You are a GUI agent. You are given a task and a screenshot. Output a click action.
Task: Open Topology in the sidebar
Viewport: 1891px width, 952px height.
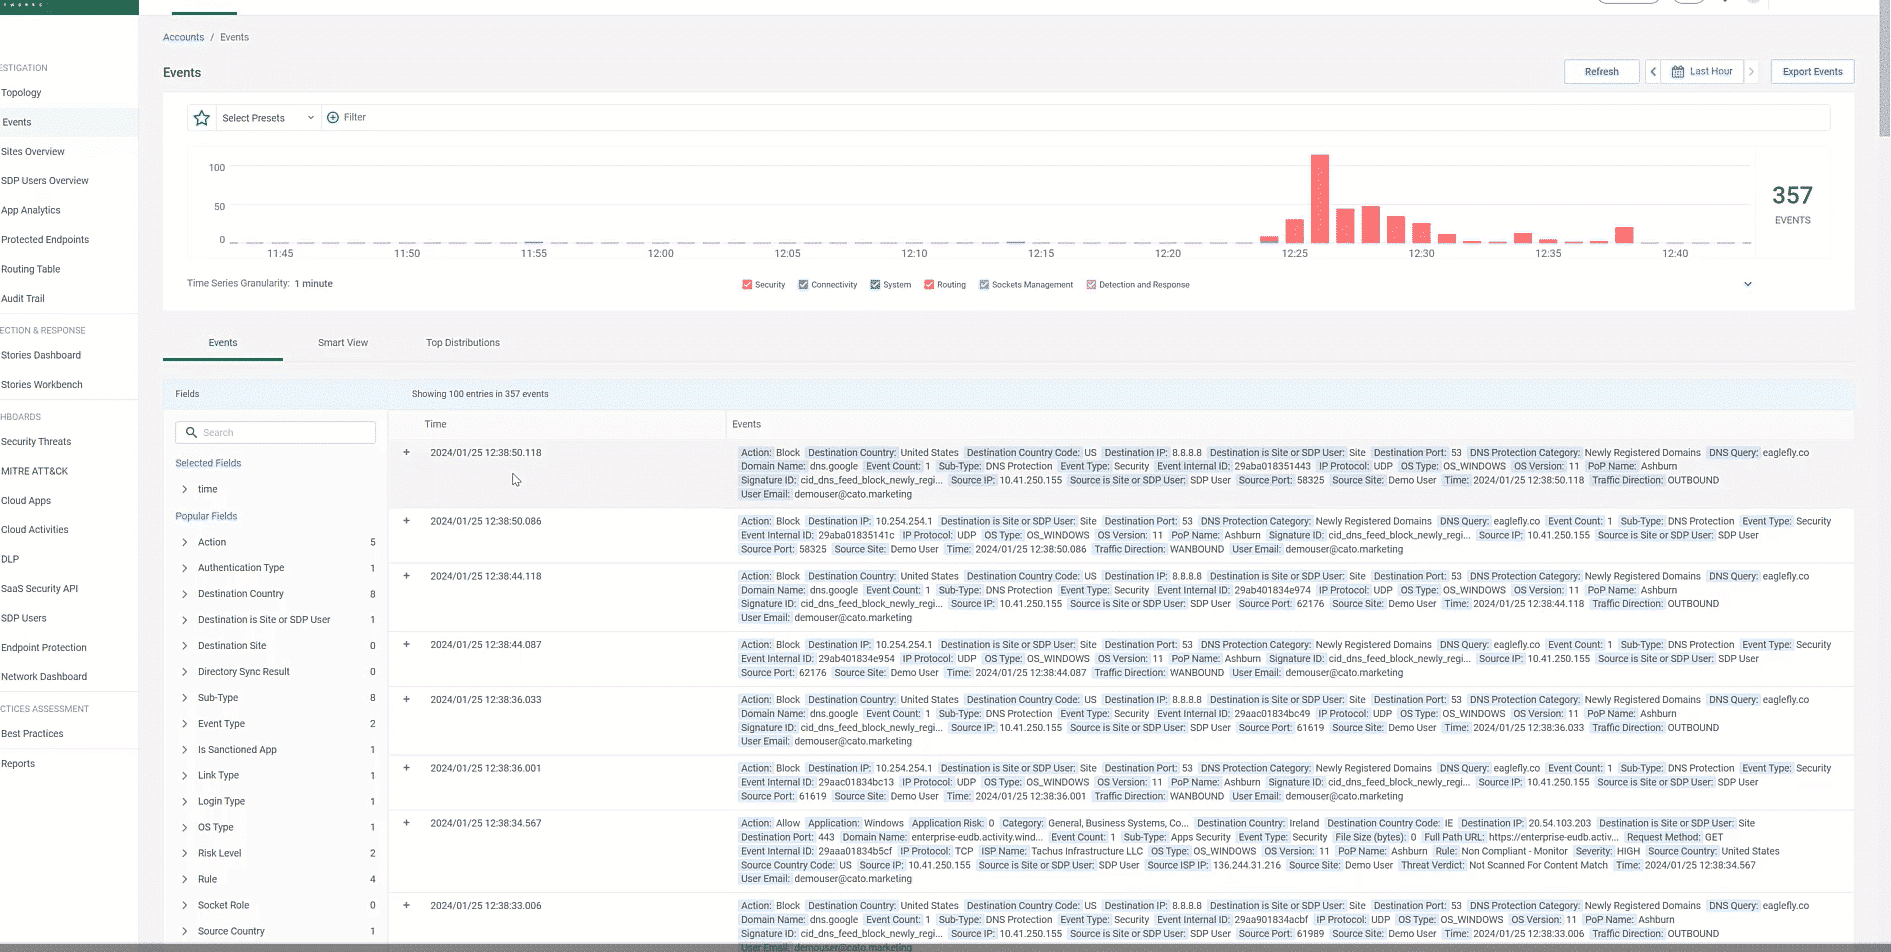tap(21, 93)
